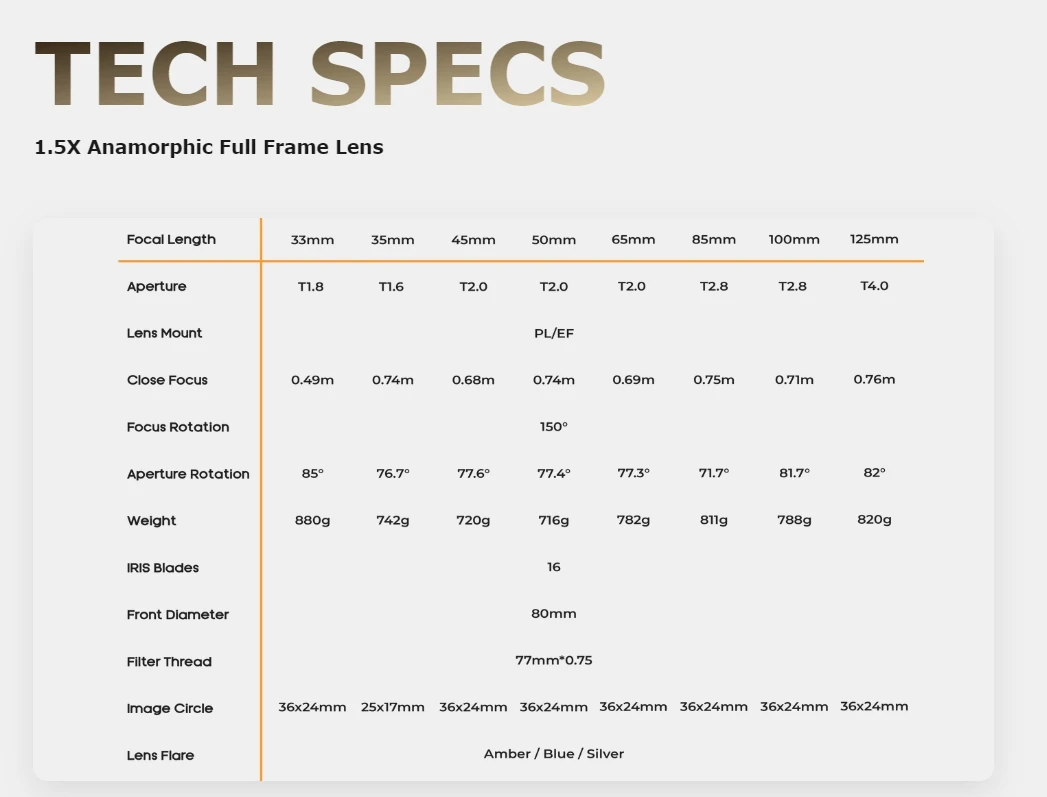Select the 33mm column header
Viewport: 1047px width, 797px height.
click(312, 240)
